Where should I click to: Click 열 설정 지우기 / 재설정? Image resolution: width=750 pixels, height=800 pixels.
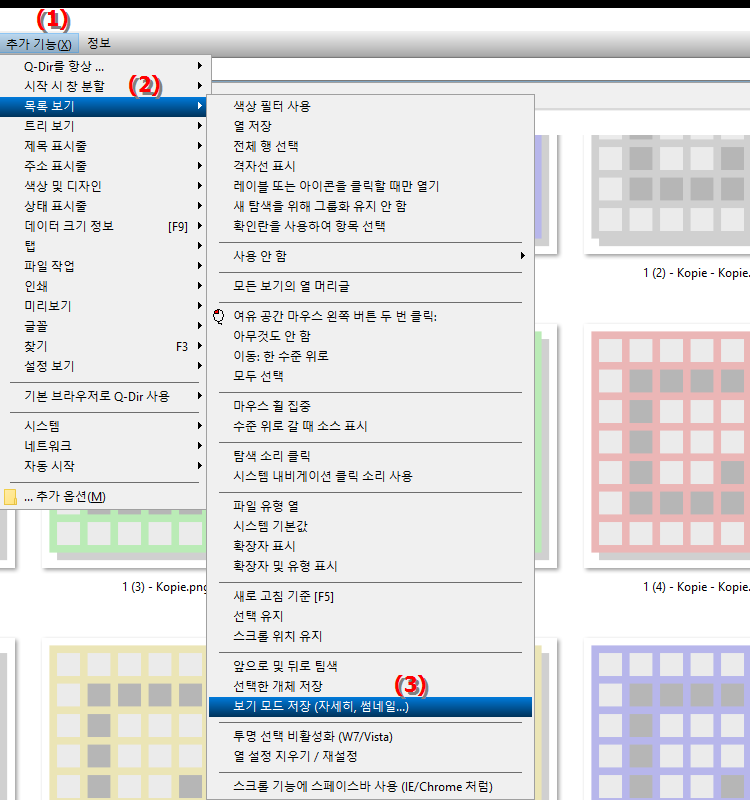370,756
